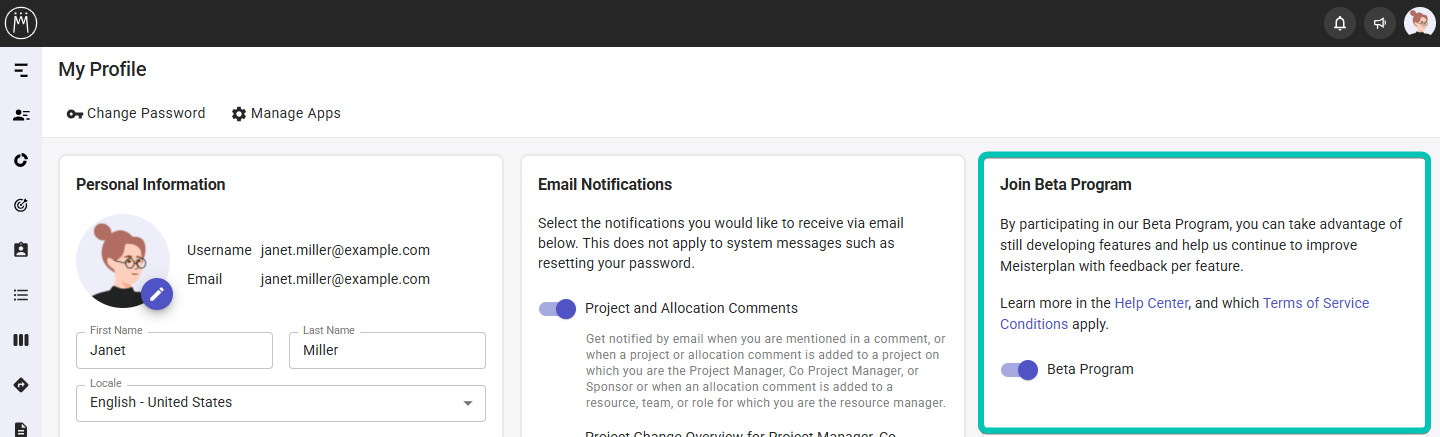The width and height of the screenshot is (1440, 437).
Task: Open the Terms of Service Conditions link
Action: tap(1315, 303)
